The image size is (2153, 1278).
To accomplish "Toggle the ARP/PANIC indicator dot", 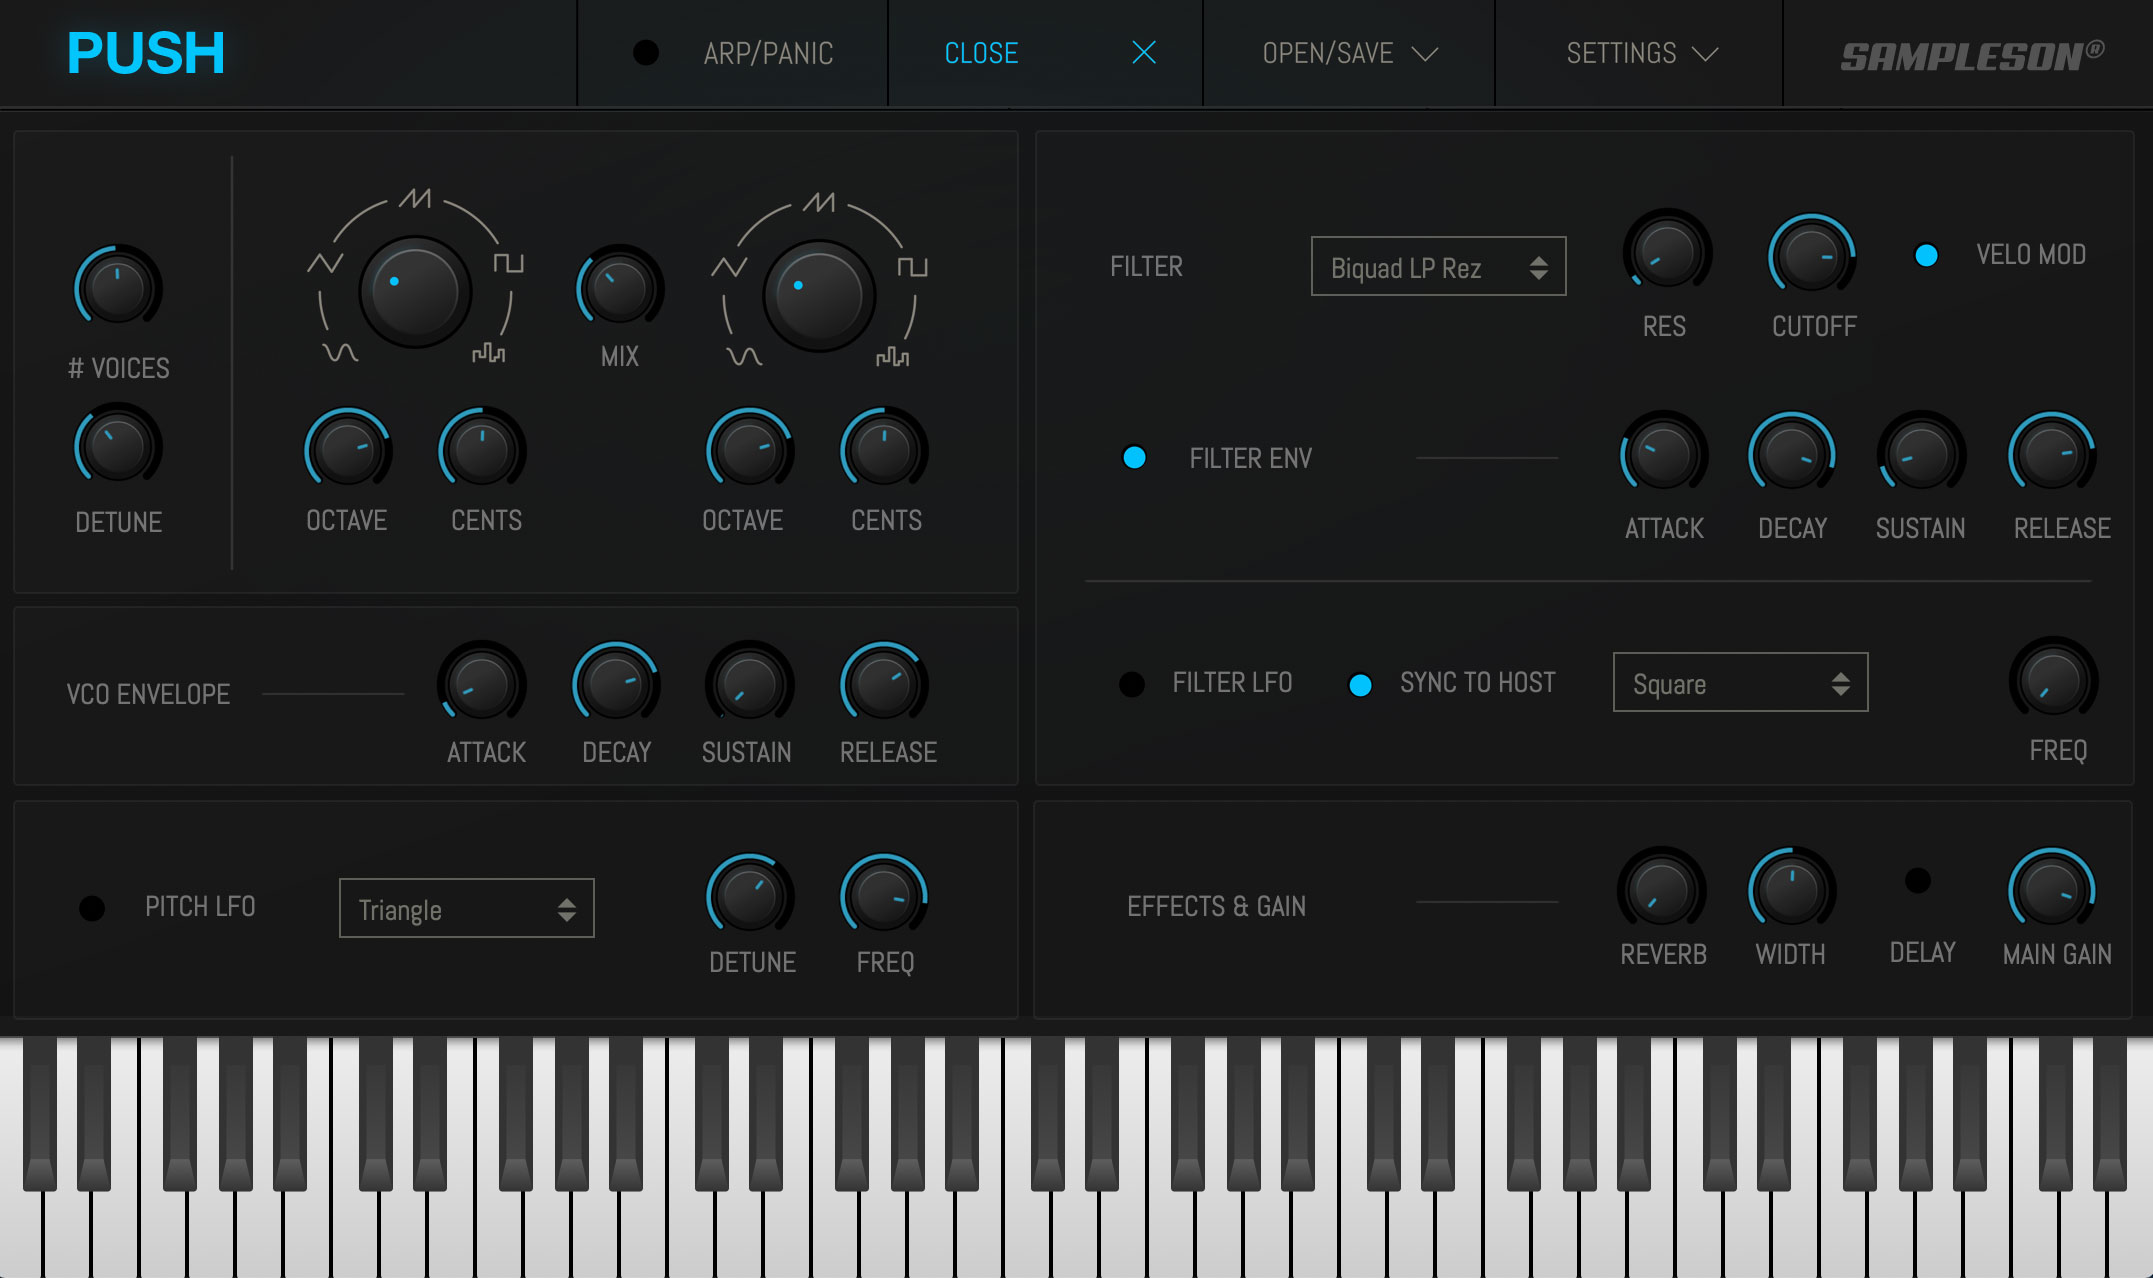I will pyautogui.click(x=646, y=53).
